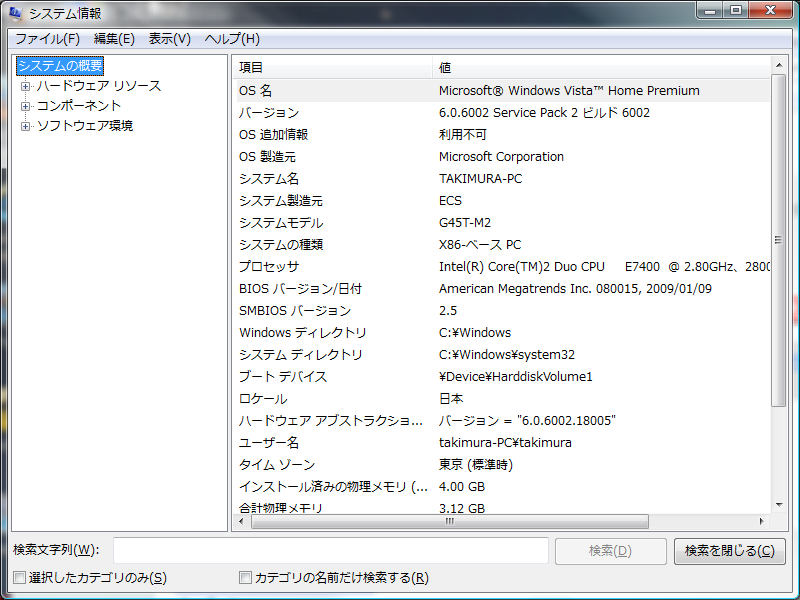This screenshot has width=800, height=600.
Task: Select システムの概要 in the tree
Action: [60, 66]
